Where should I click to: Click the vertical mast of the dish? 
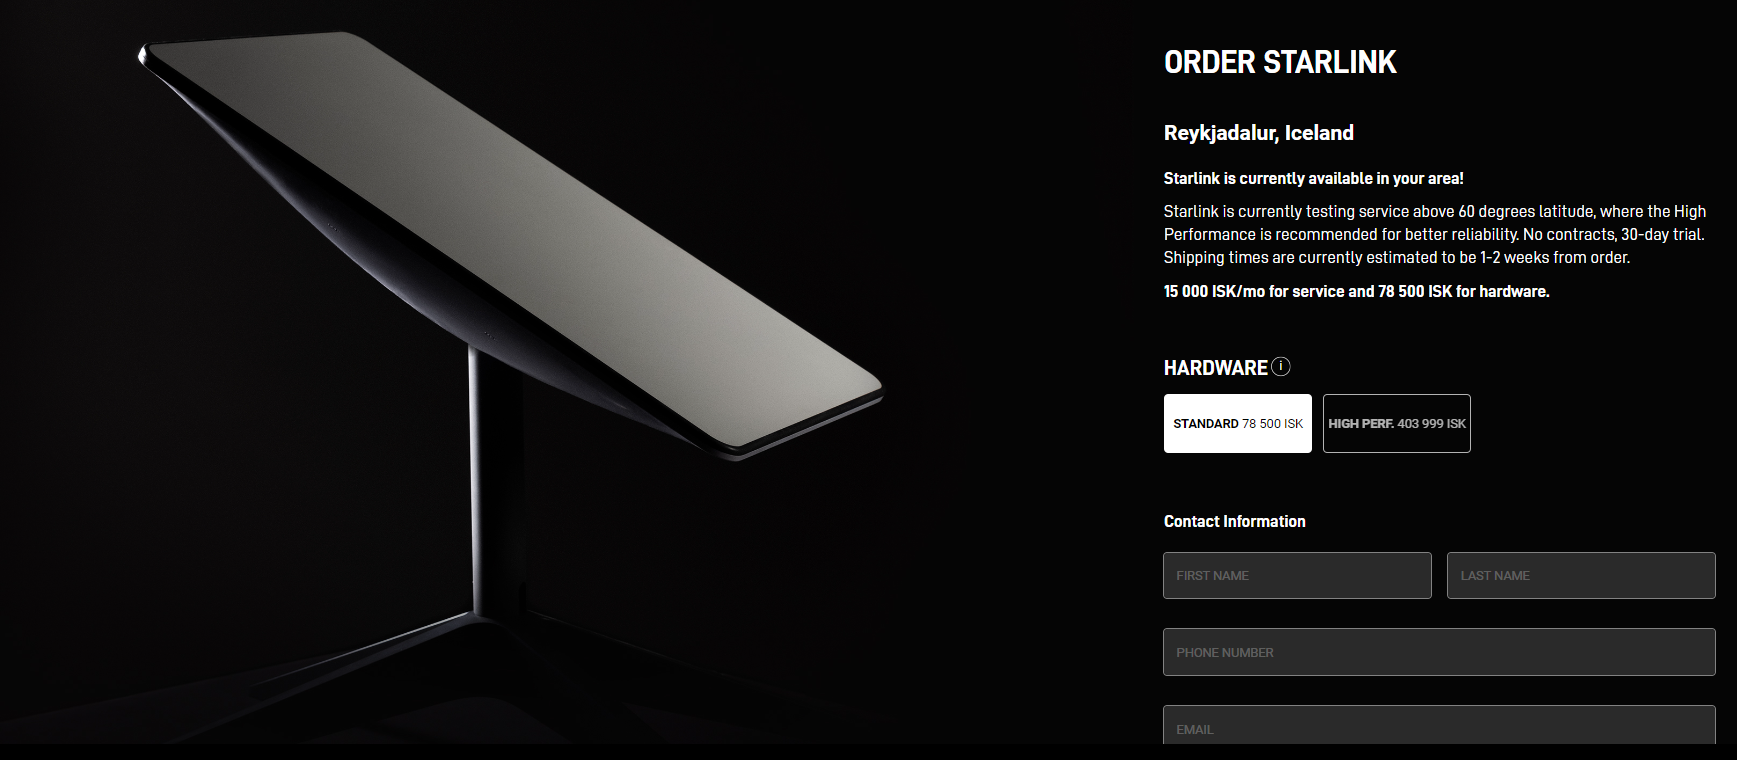(496, 480)
